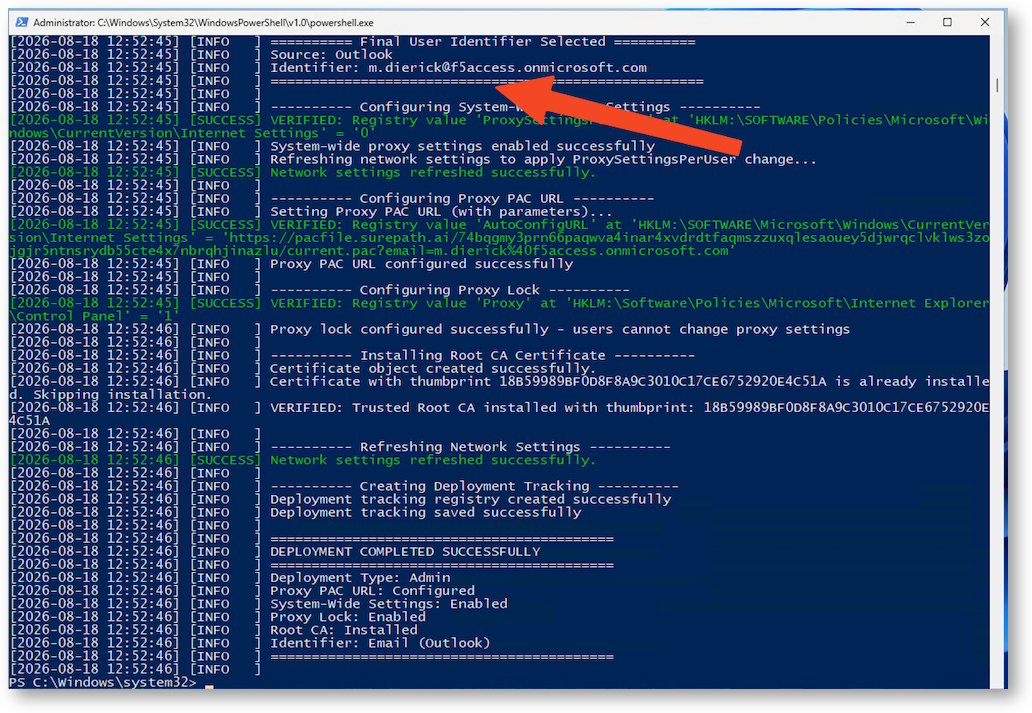Click 'Certificate object created successfully.' line
Viewport: 1032px width, 713px height.
pos(432,369)
